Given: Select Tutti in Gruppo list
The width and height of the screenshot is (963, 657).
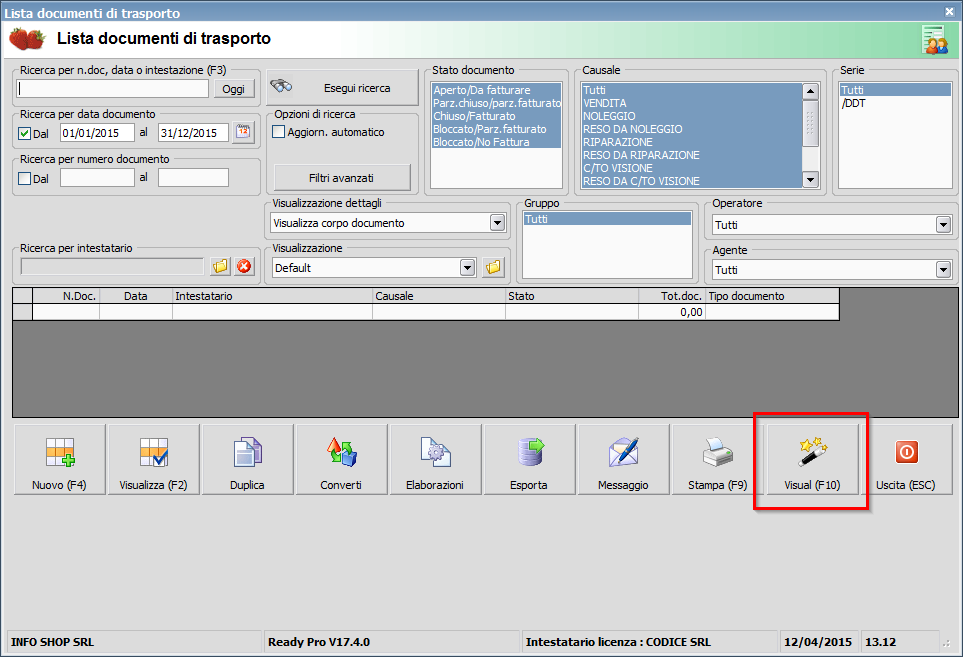Looking at the screenshot, I should click(607, 219).
